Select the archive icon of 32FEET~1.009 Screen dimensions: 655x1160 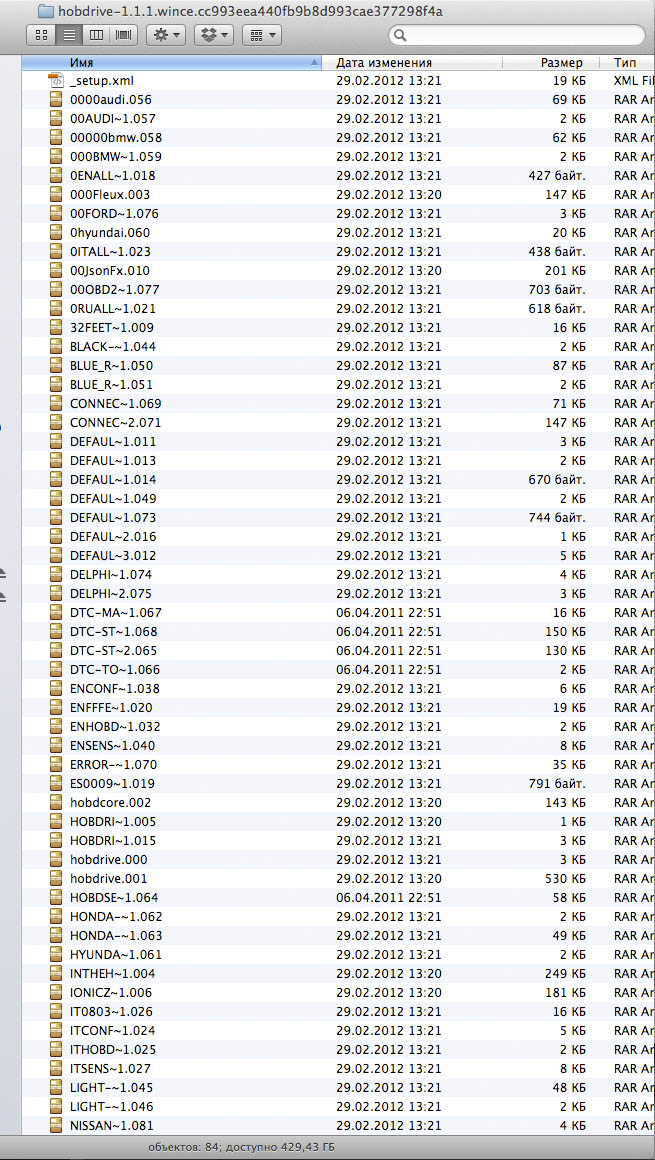57,328
